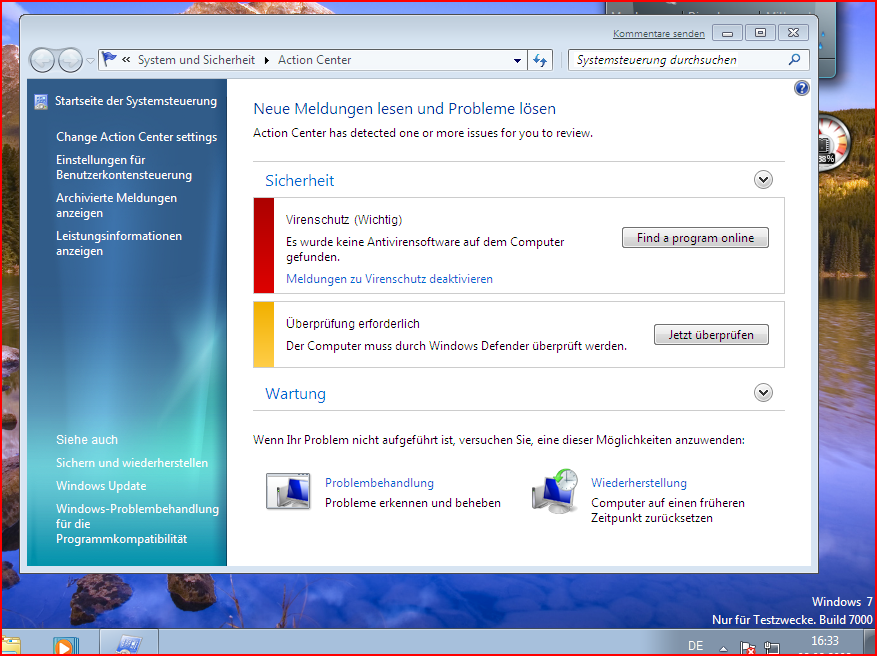Click the Forward navigation arrow button
Viewport: 877px width, 656px height.
point(70,60)
